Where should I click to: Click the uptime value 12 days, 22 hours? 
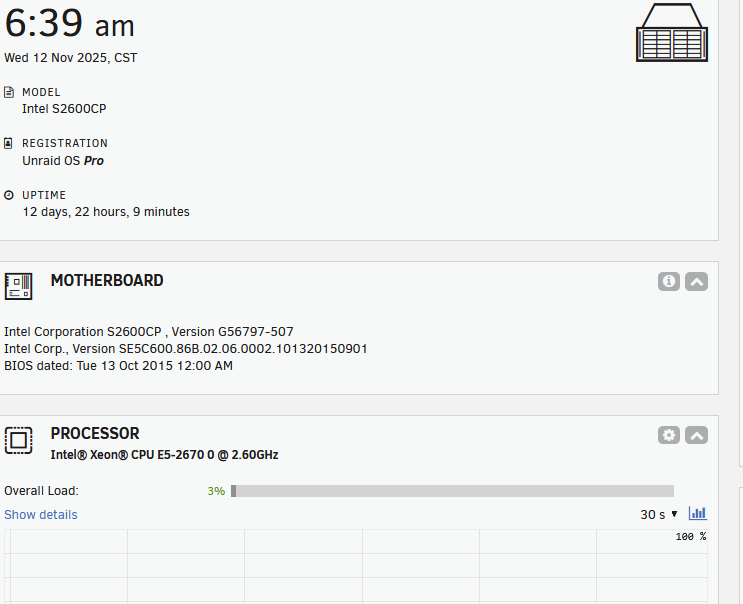(106, 212)
